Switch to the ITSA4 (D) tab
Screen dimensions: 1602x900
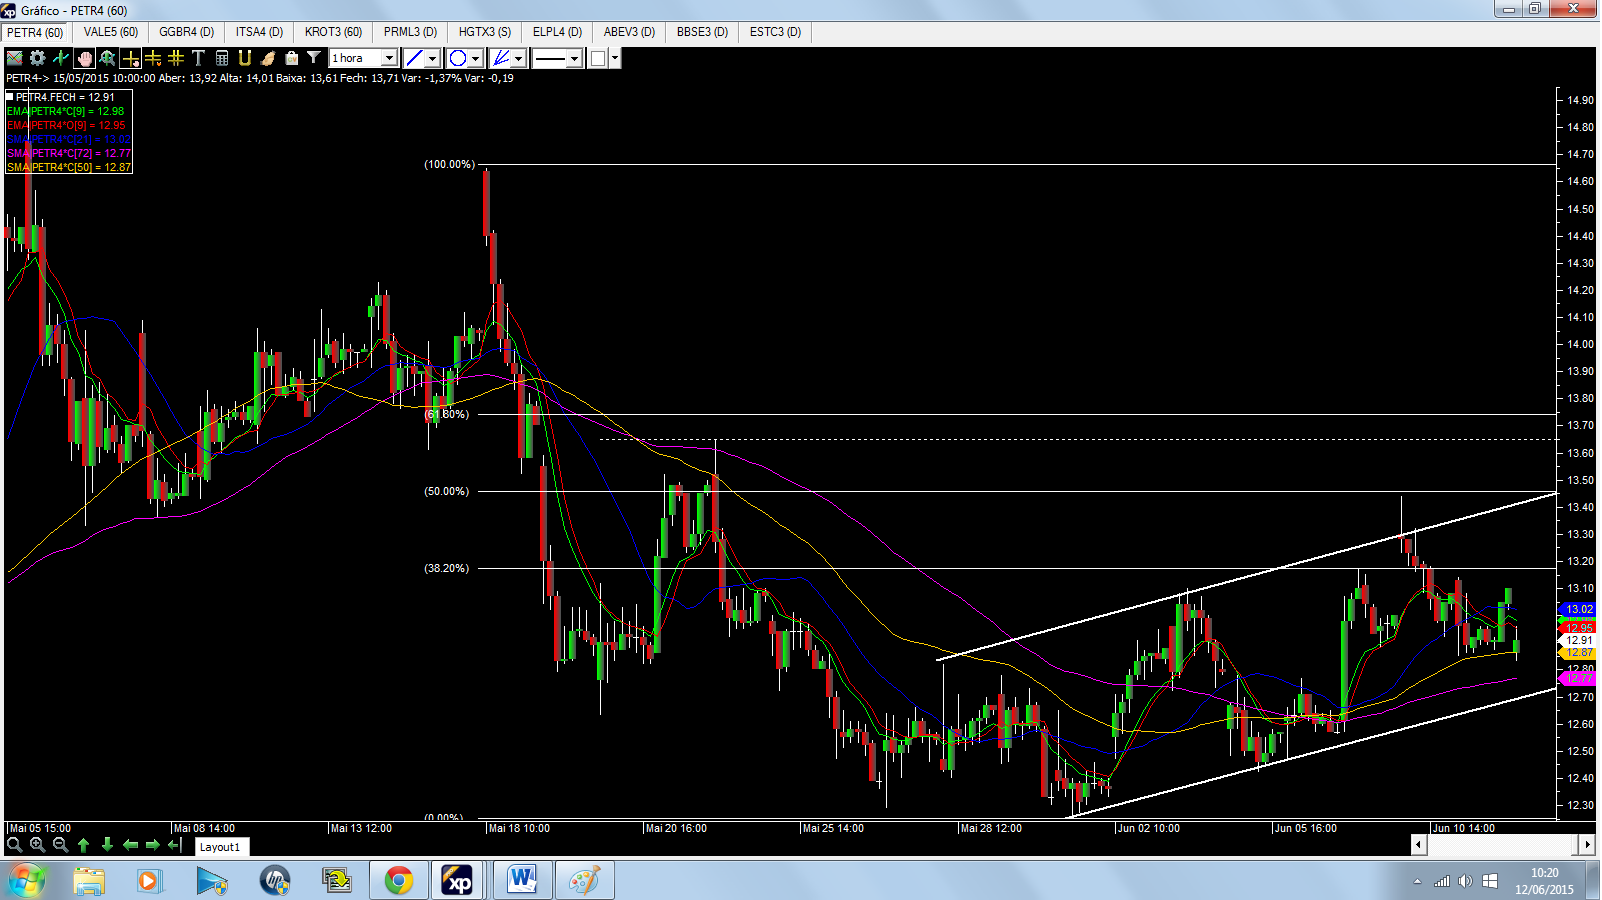[x=260, y=32]
